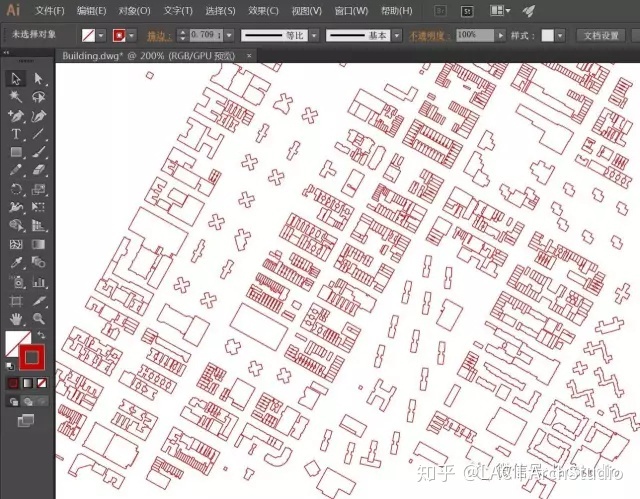Open the 选择(S) menu
This screenshot has width=640, height=499.
[x=220, y=11]
